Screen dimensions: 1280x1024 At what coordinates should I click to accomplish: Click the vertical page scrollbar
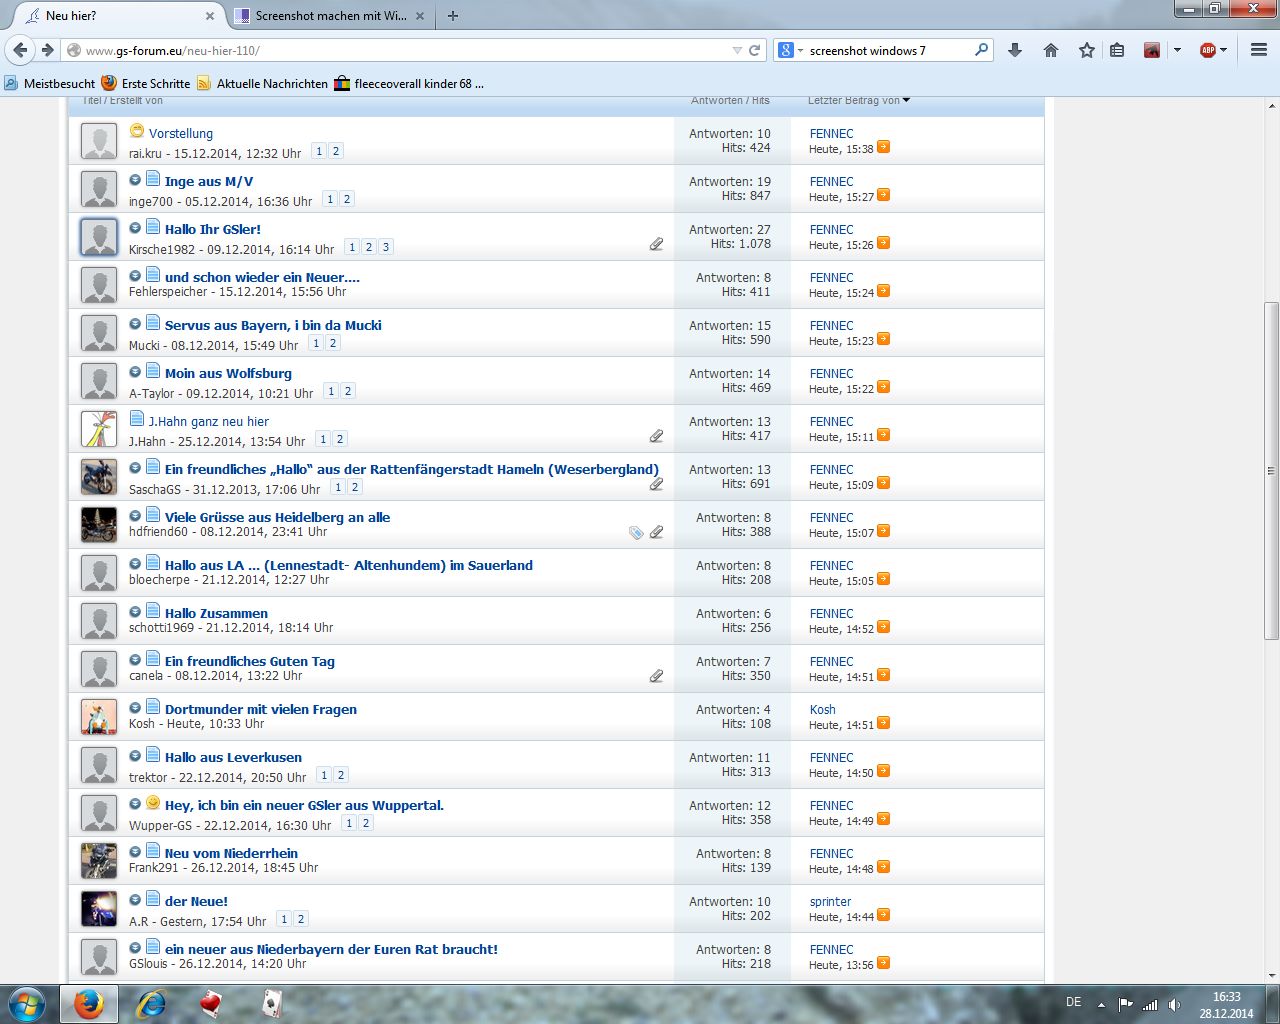click(1271, 470)
